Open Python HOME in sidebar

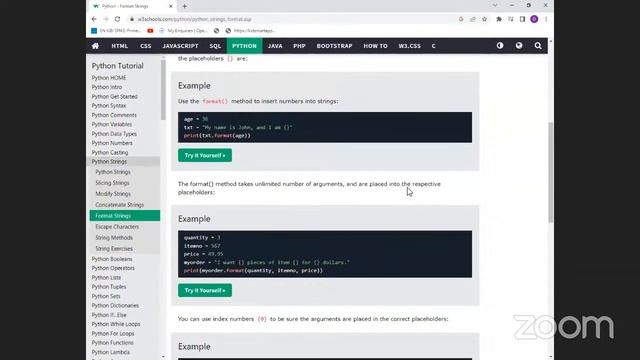[x=109, y=78]
